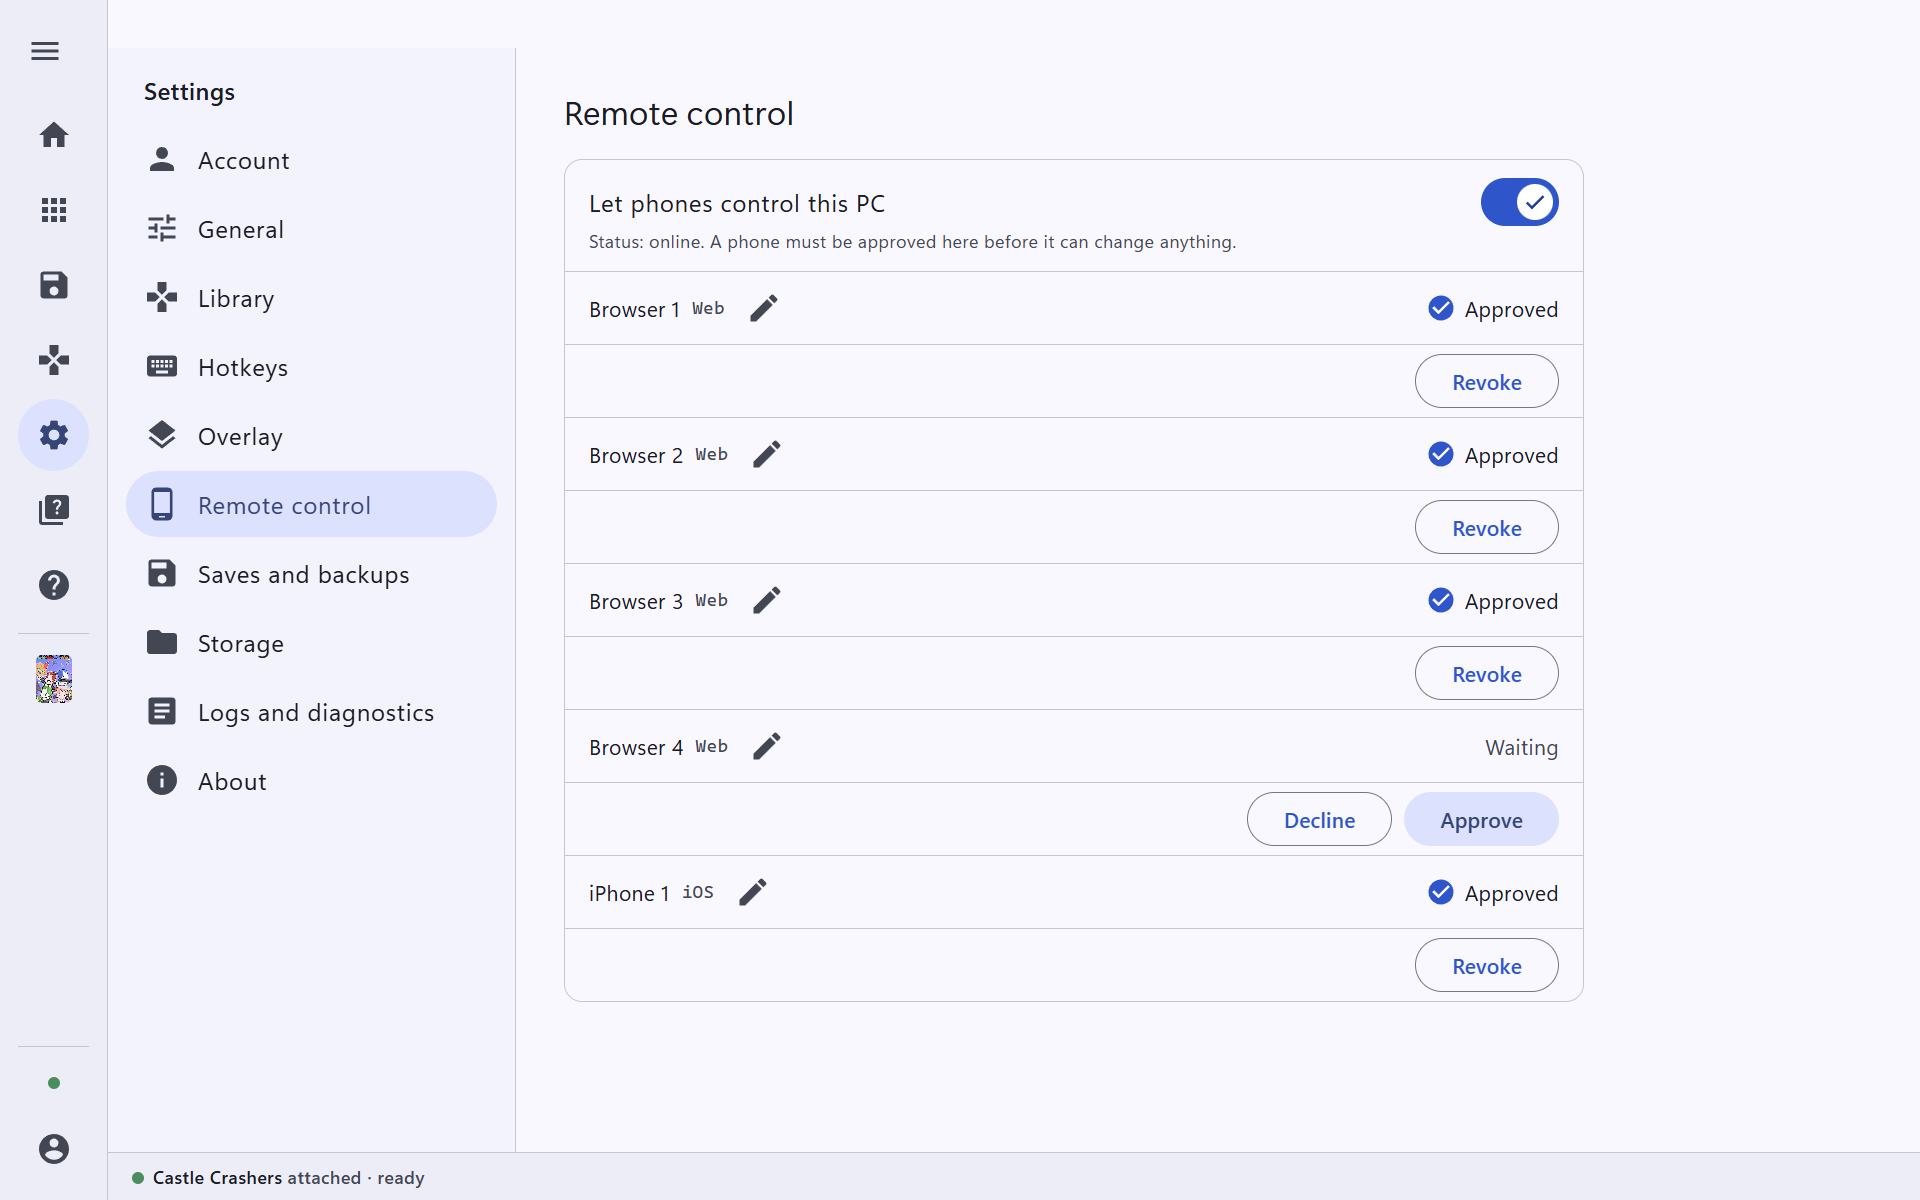Viewport: 1920px width, 1200px height.
Task: Open the gamepad library icon in the left rail
Action: tap(54, 360)
